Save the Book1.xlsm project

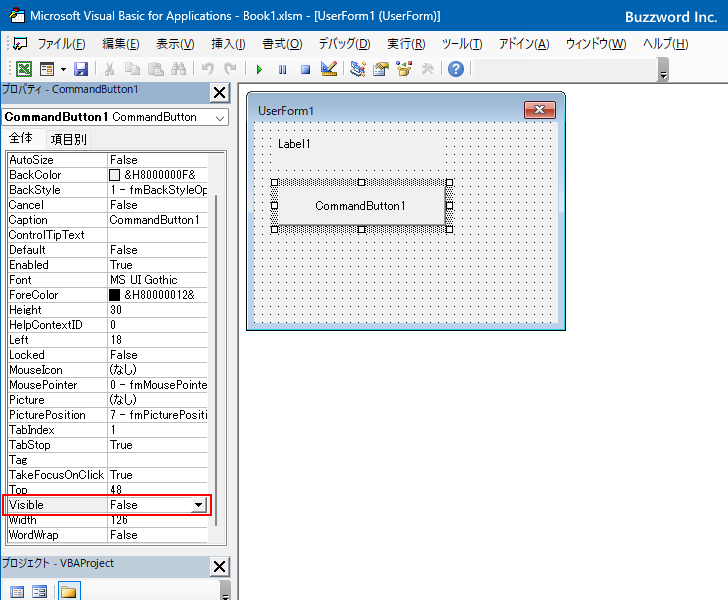(x=81, y=69)
